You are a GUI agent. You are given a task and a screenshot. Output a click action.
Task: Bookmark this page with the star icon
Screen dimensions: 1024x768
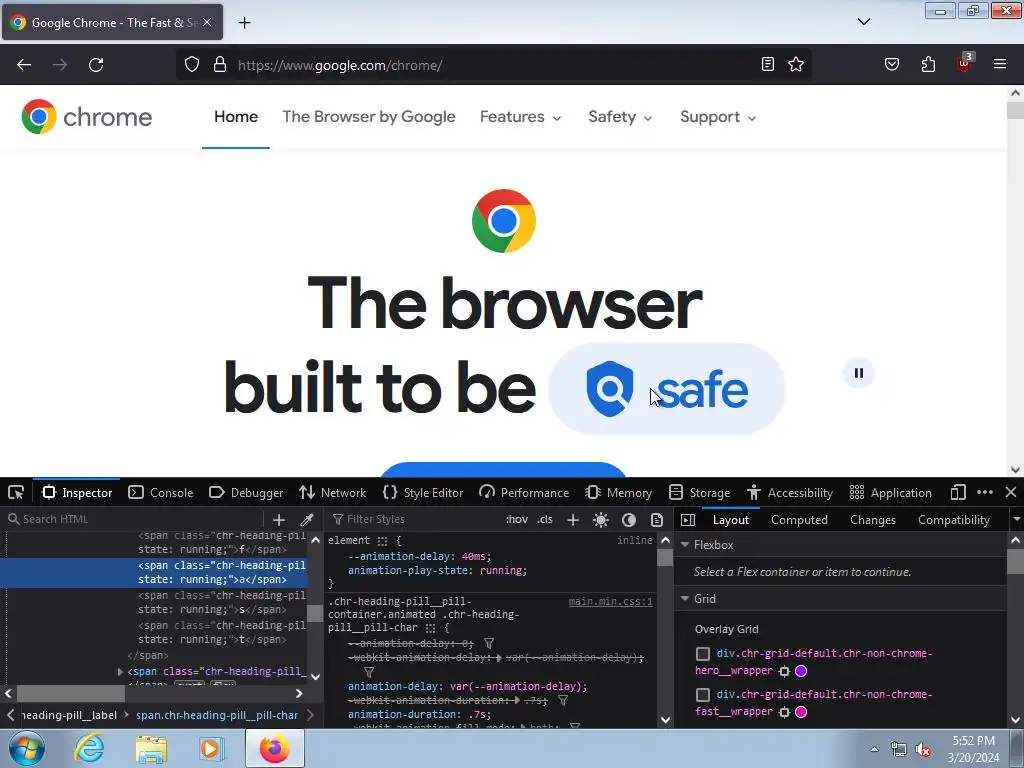pos(795,64)
